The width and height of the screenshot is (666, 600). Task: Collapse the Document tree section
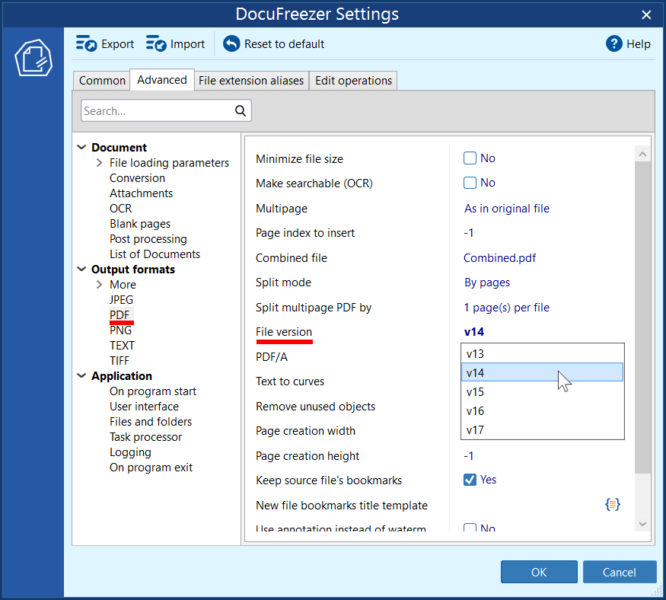tap(82, 147)
